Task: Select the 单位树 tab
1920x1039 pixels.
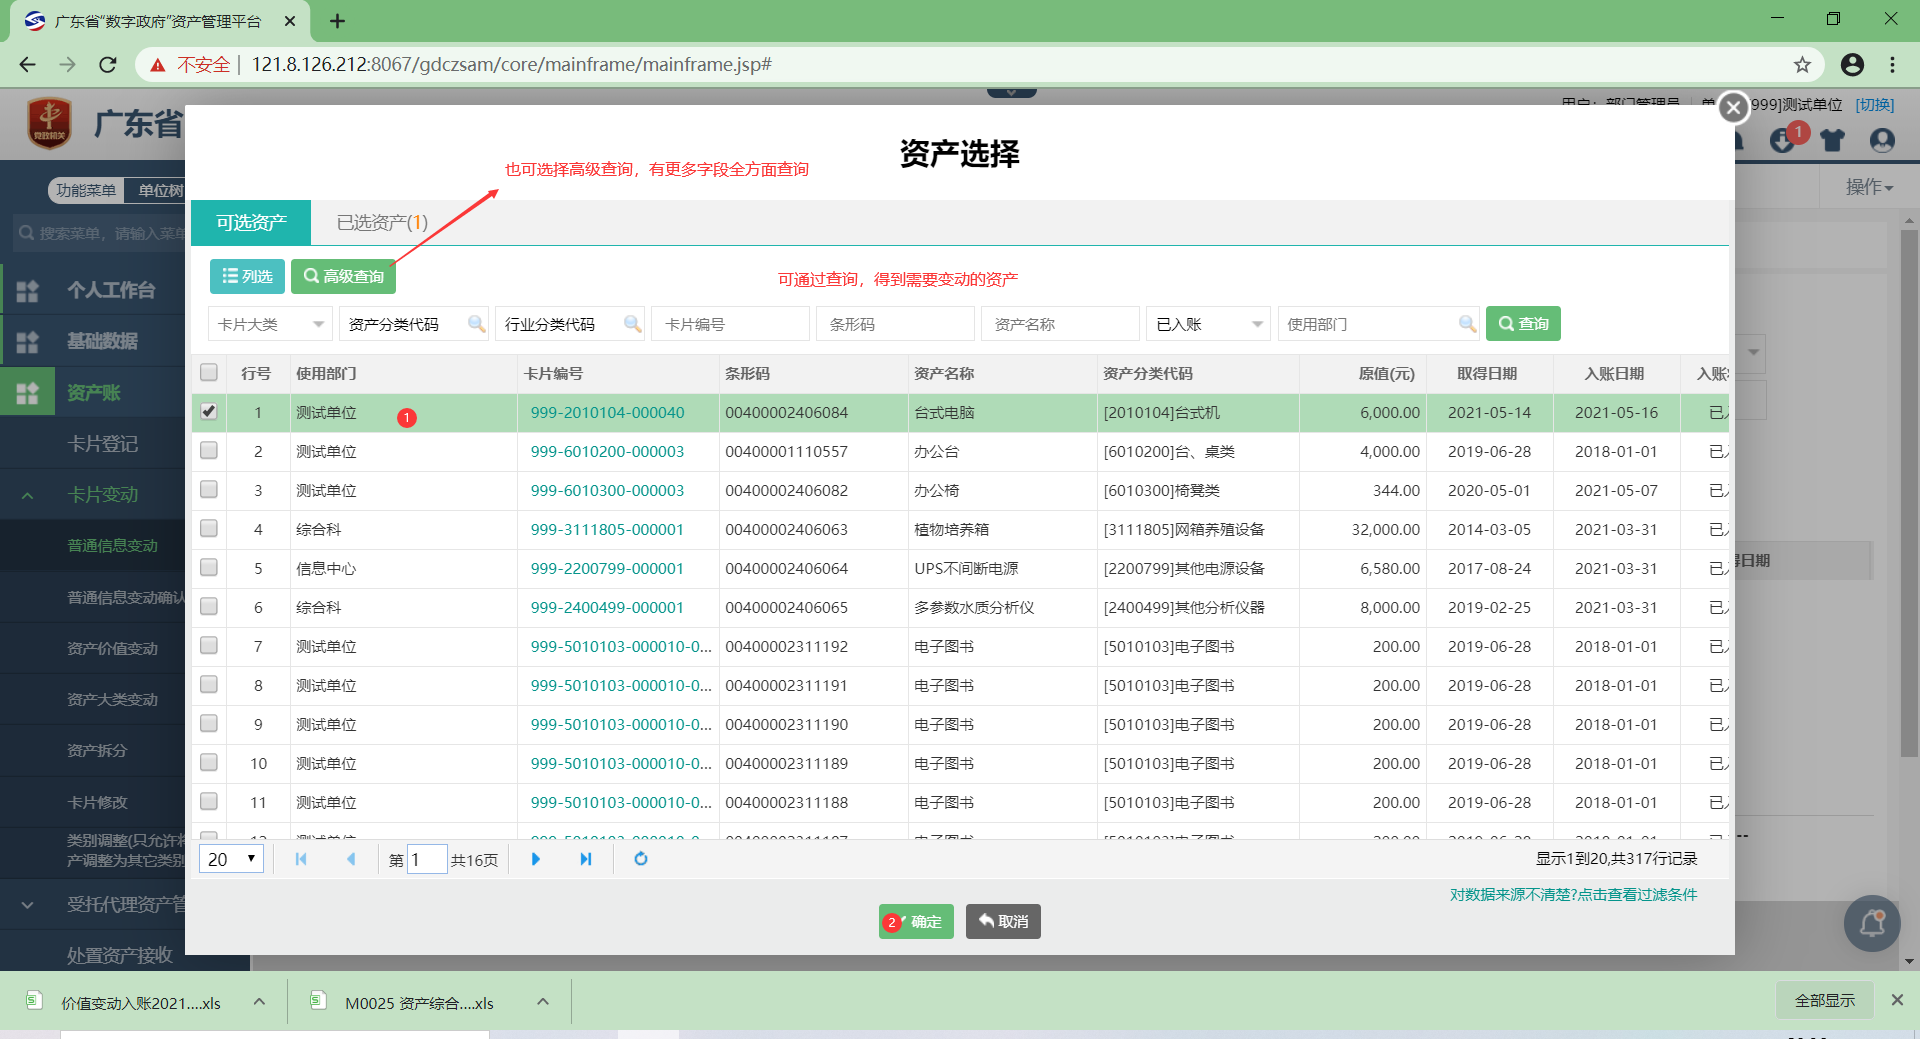Action: click(160, 190)
